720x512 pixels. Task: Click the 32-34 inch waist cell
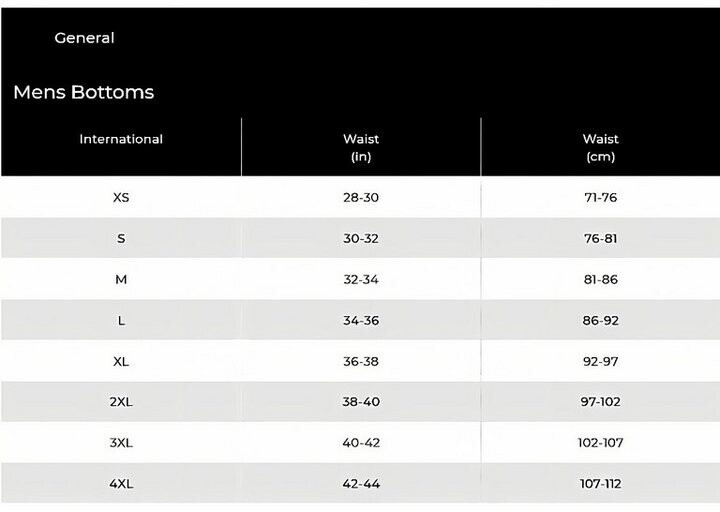(x=361, y=280)
